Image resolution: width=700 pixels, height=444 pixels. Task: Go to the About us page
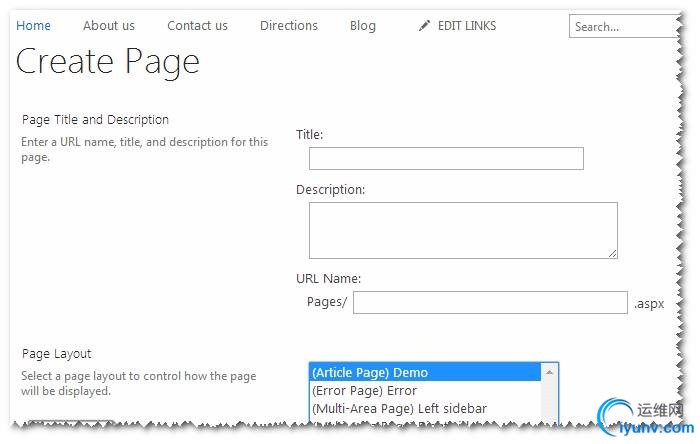(109, 26)
